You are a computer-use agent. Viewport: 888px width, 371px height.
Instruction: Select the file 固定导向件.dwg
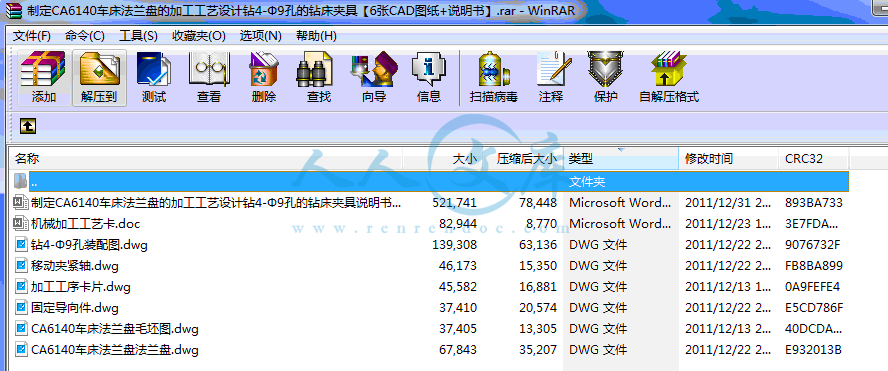75,308
